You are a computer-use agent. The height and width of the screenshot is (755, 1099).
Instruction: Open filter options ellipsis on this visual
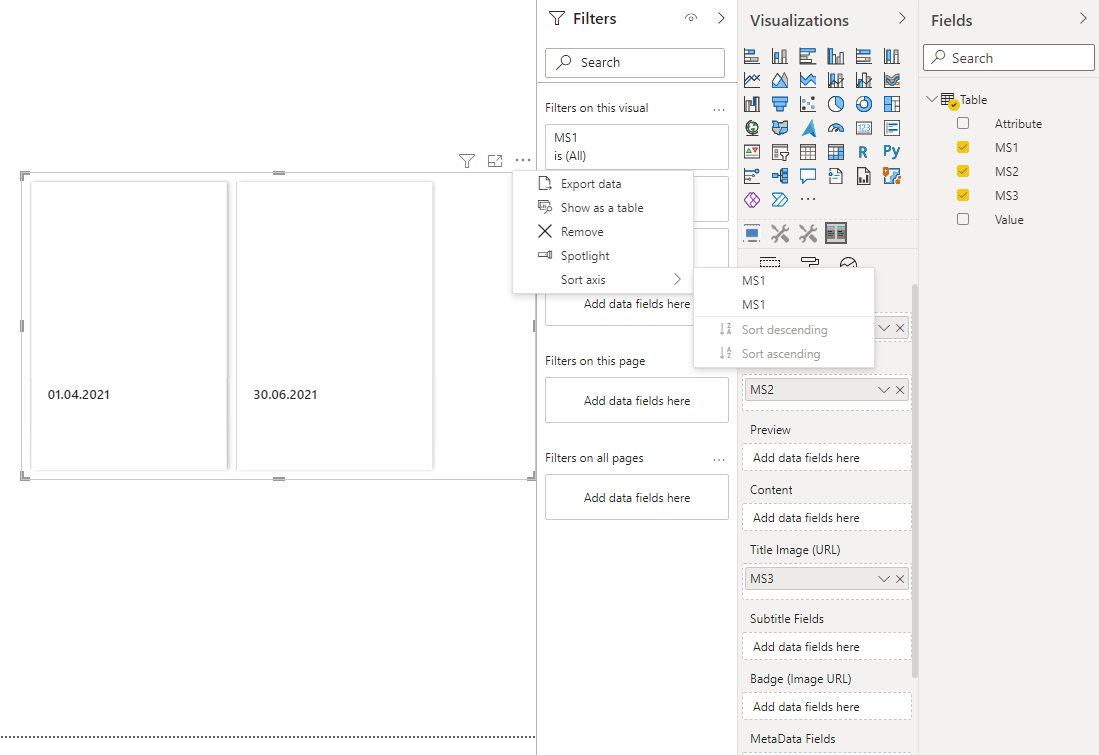pyautogui.click(x=718, y=109)
